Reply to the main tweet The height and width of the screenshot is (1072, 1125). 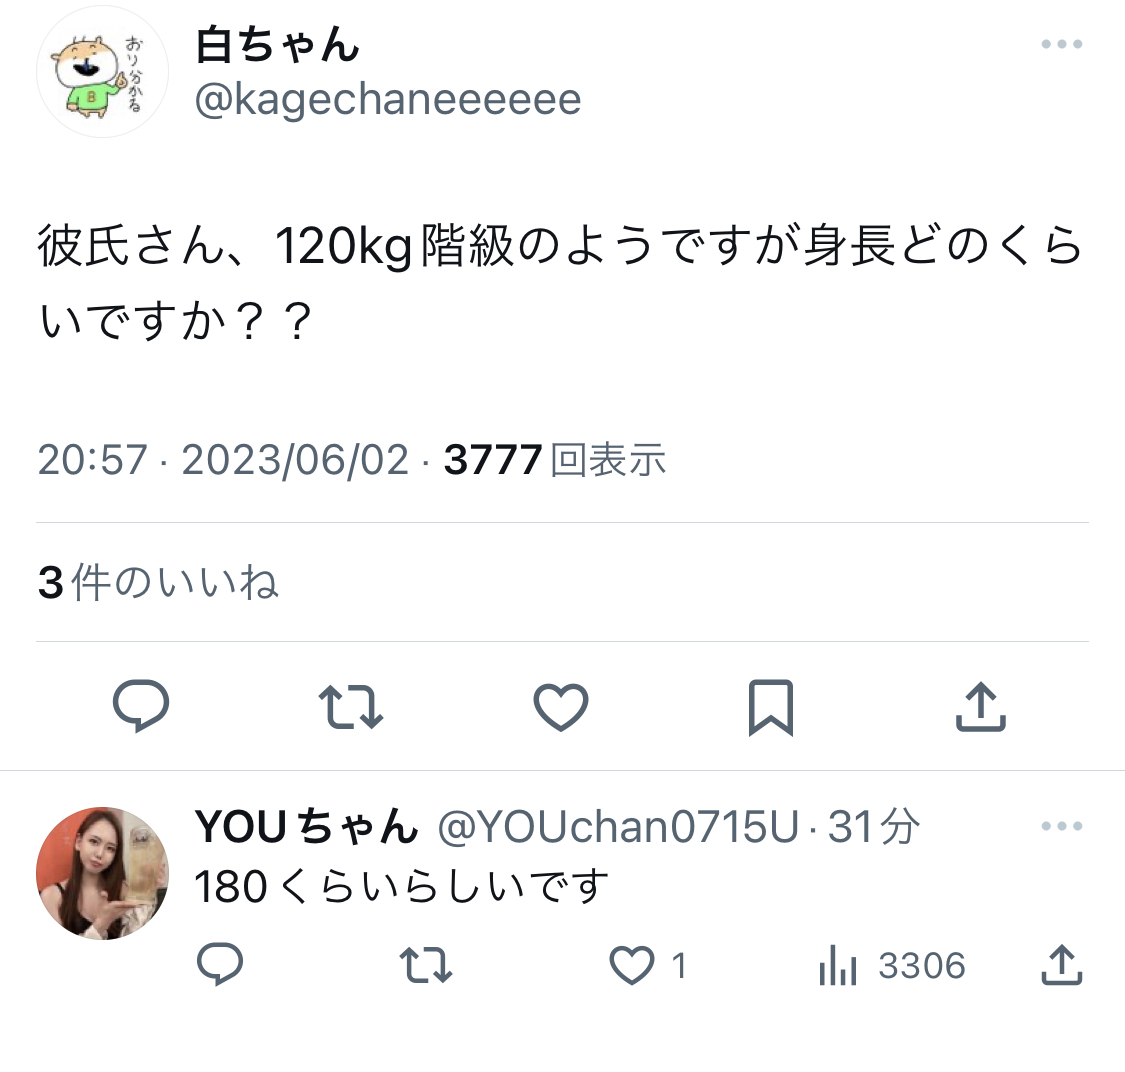pyautogui.click(x=141, y=706)
